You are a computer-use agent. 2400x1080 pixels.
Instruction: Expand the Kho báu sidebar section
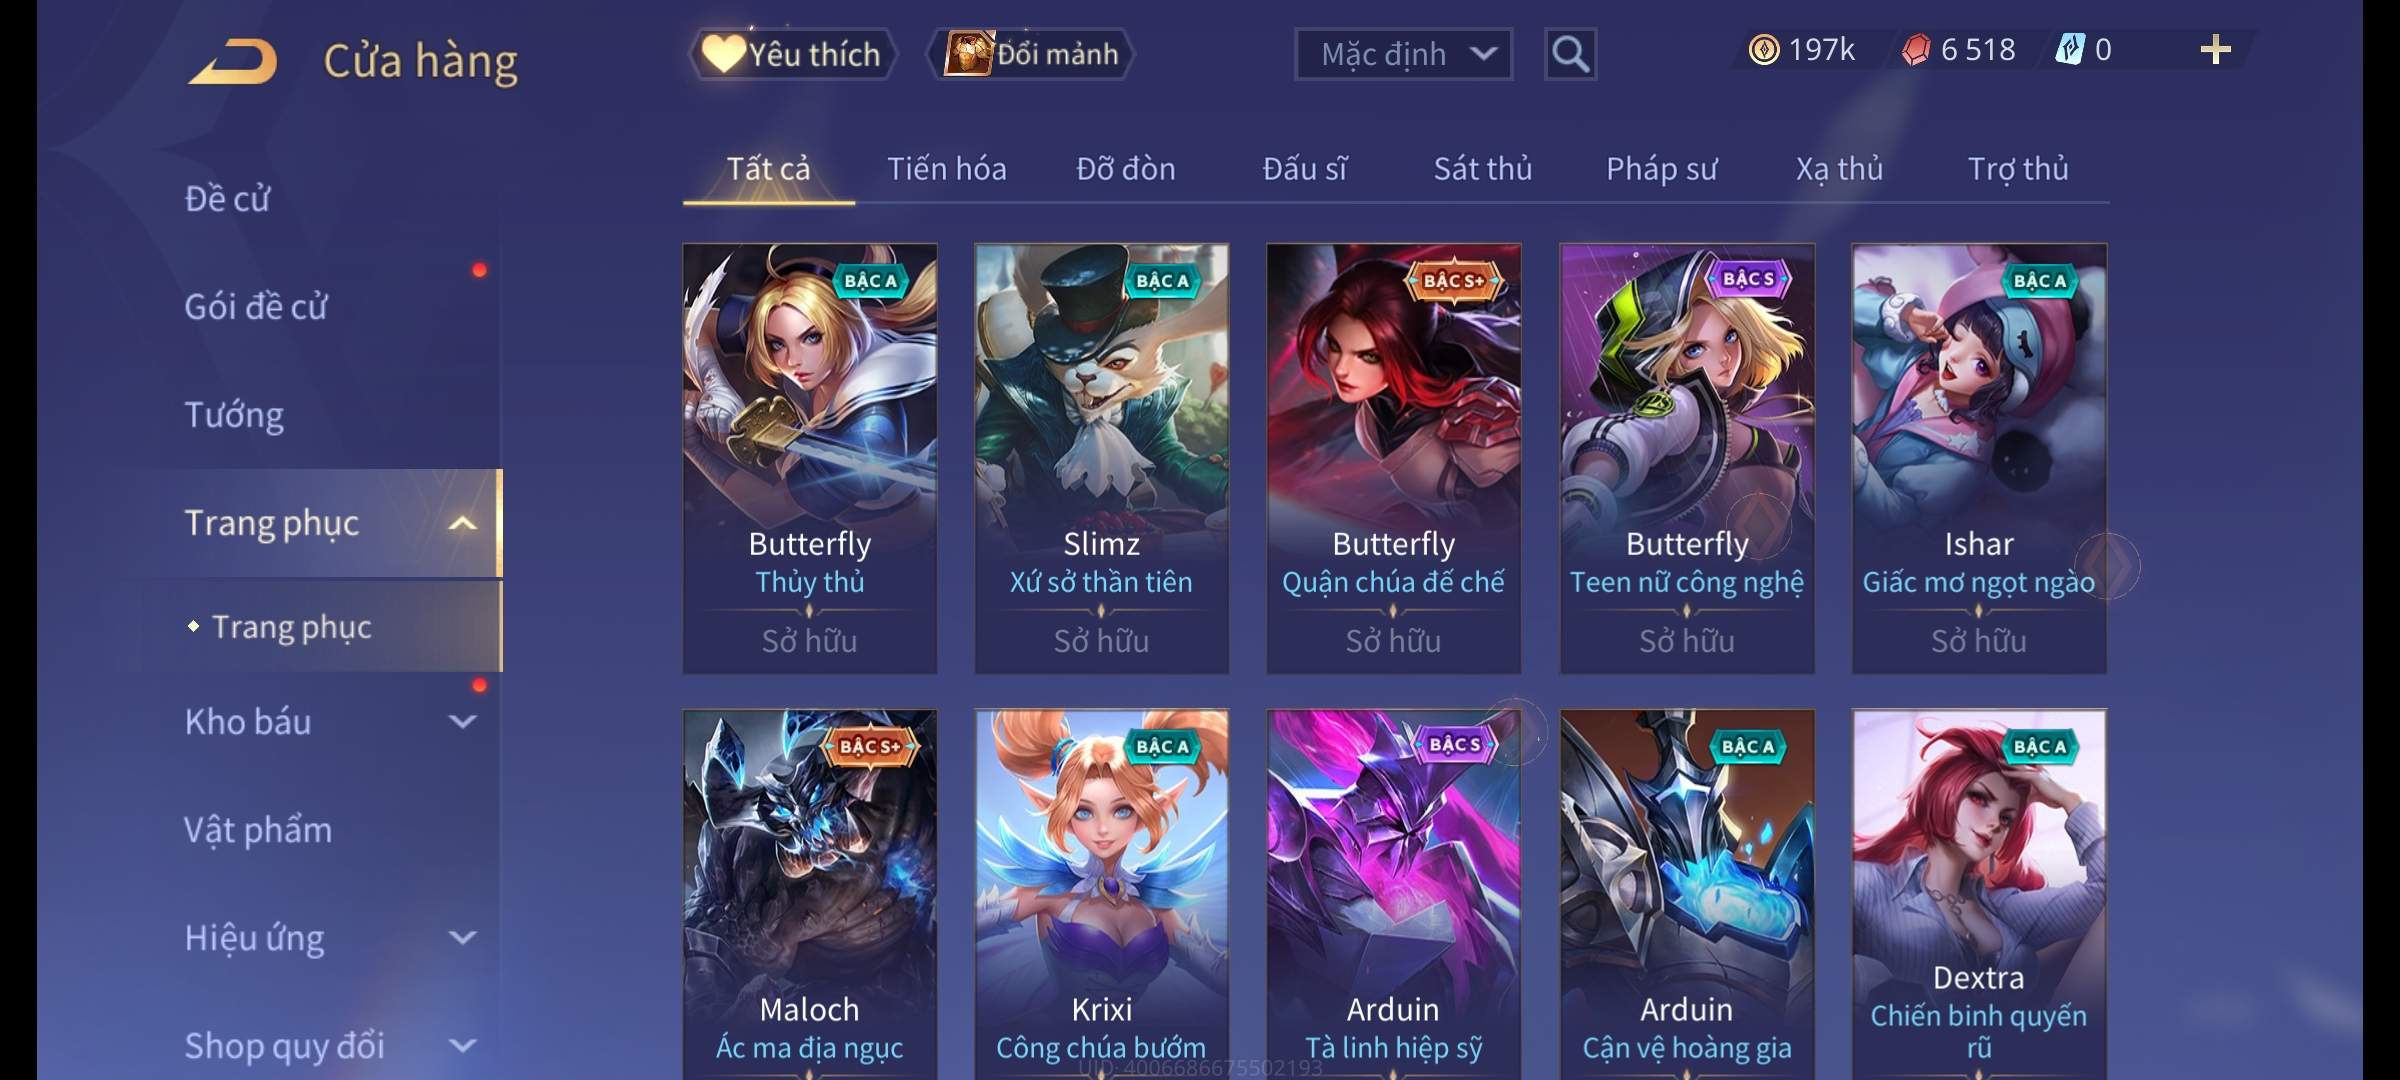tap(462, 721)
